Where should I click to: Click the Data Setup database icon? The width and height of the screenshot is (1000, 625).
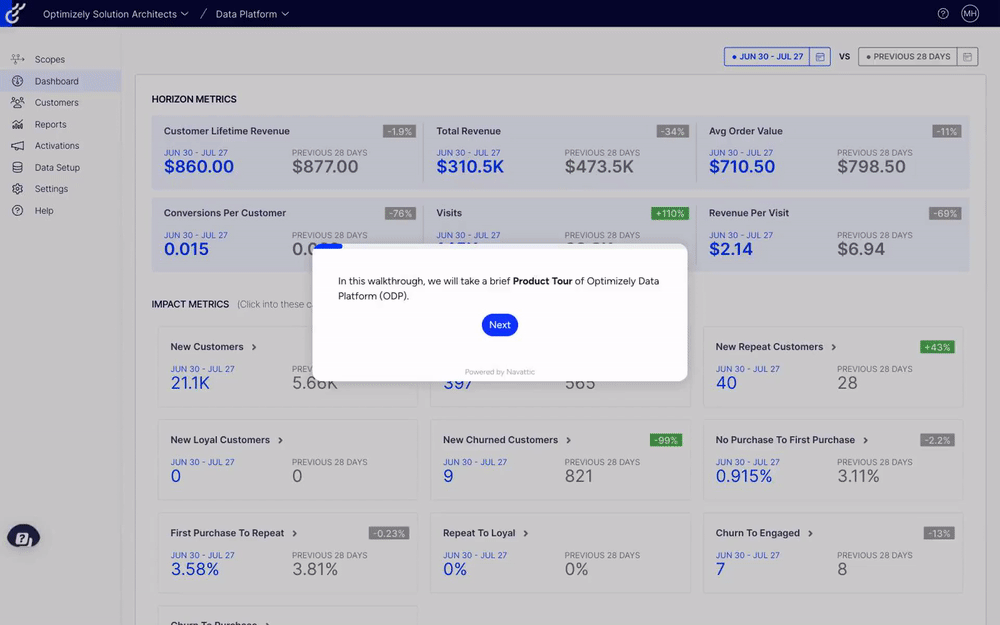tap(18, 167)
